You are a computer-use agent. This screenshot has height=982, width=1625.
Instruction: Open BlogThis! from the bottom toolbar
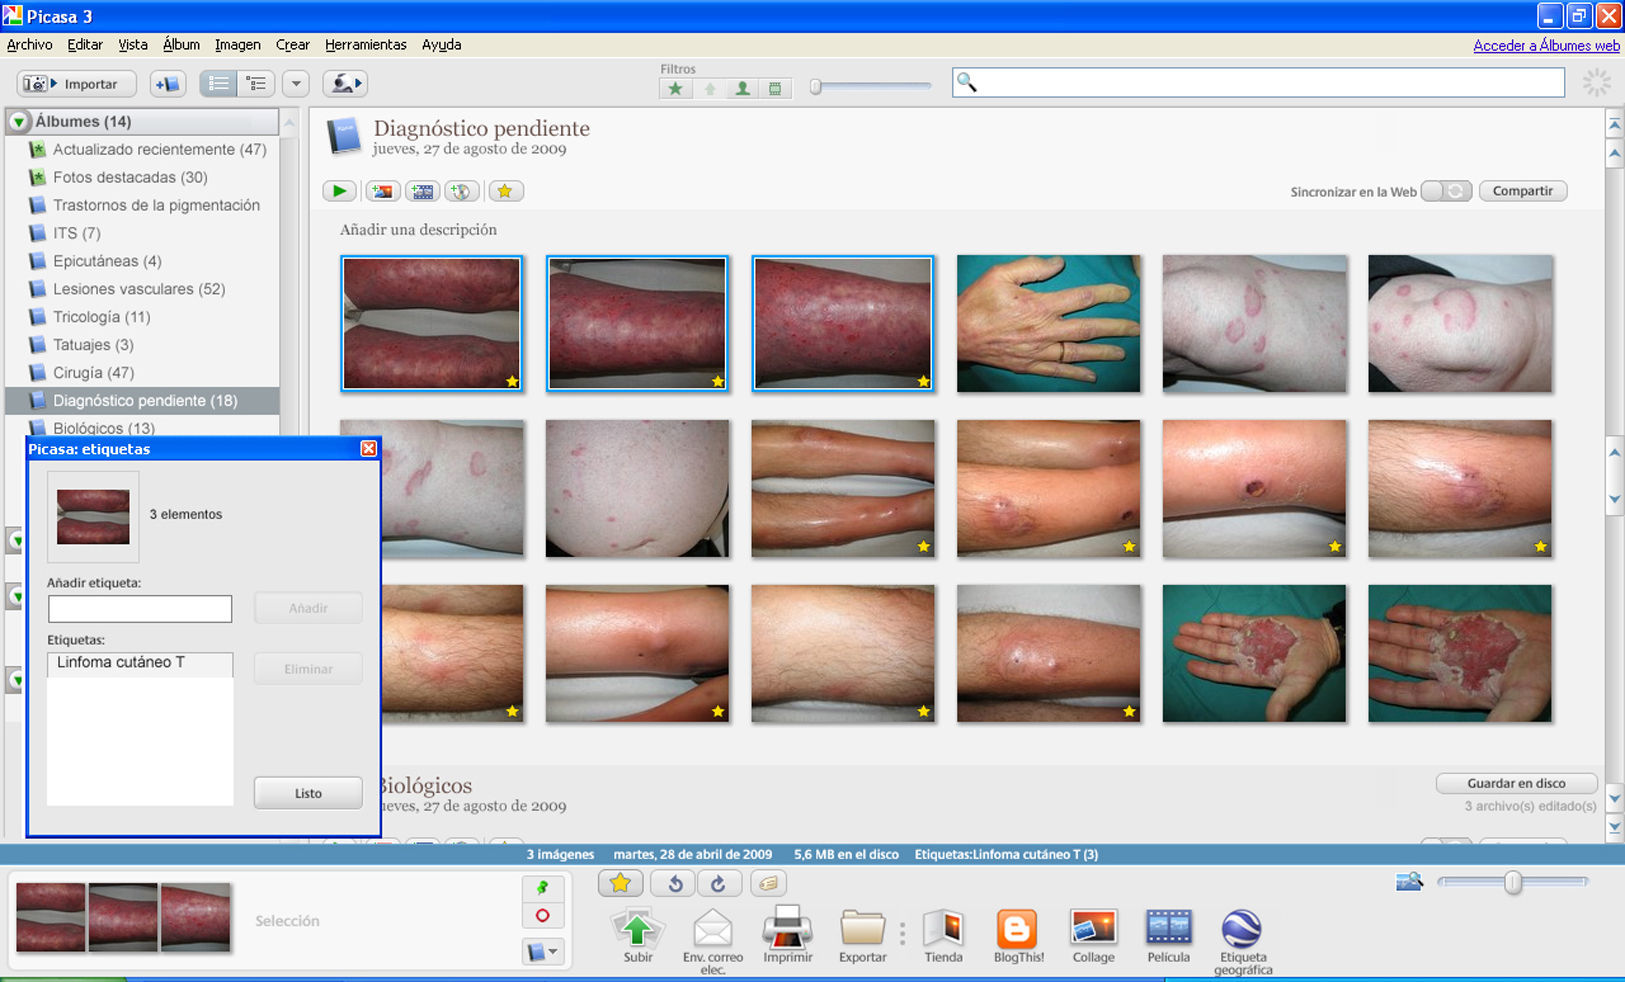(1017, 929)
